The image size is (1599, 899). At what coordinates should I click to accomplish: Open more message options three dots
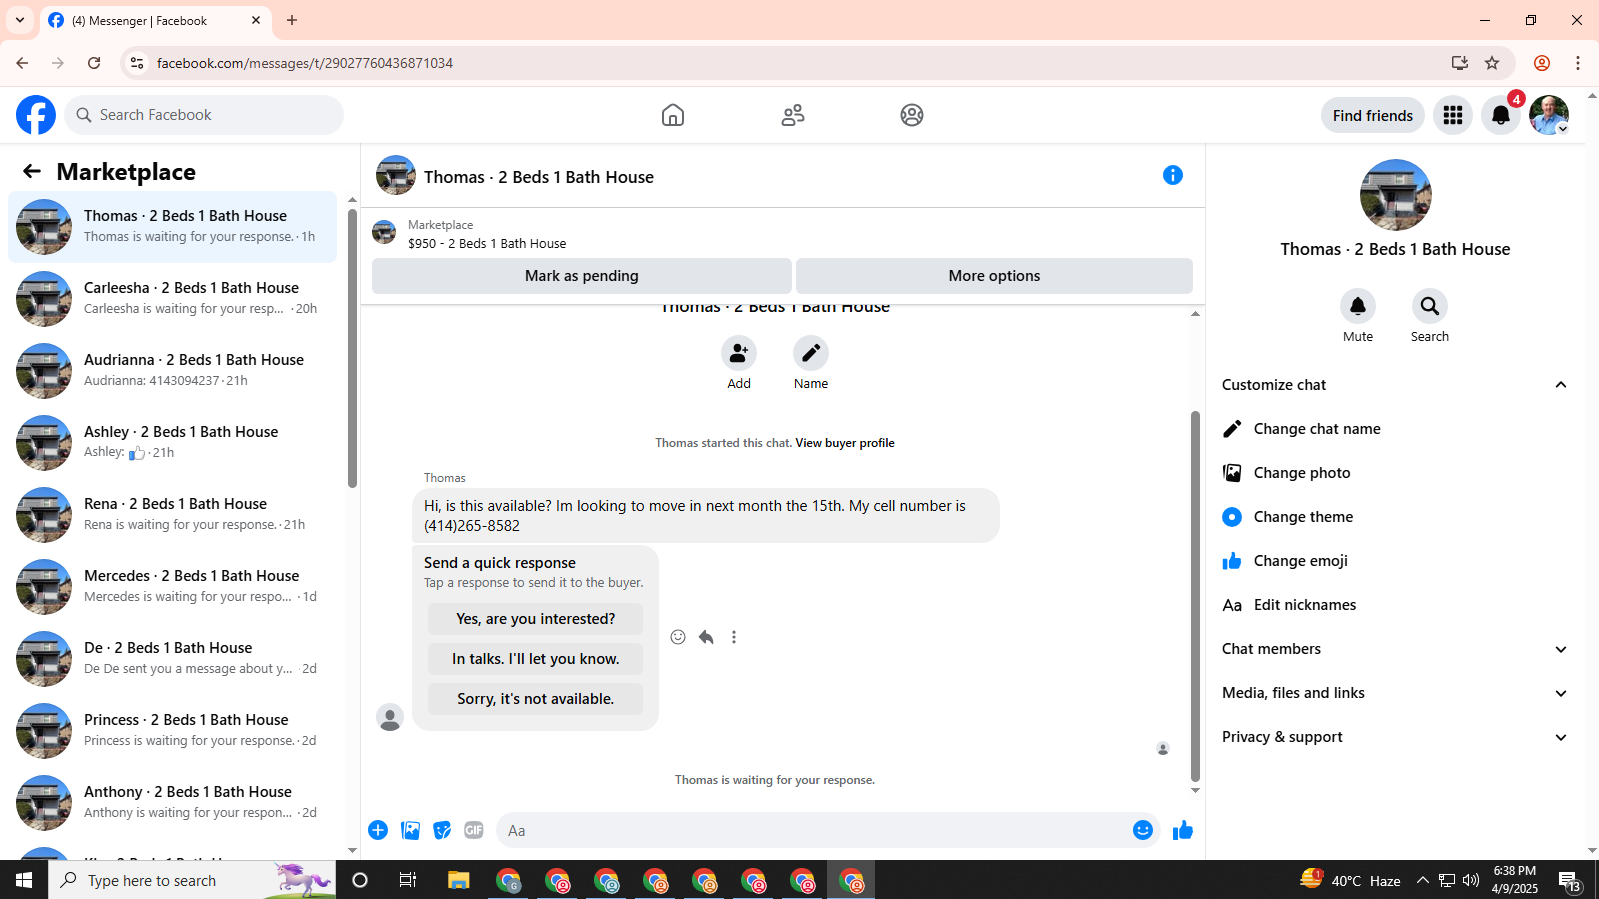pos(734,637)
